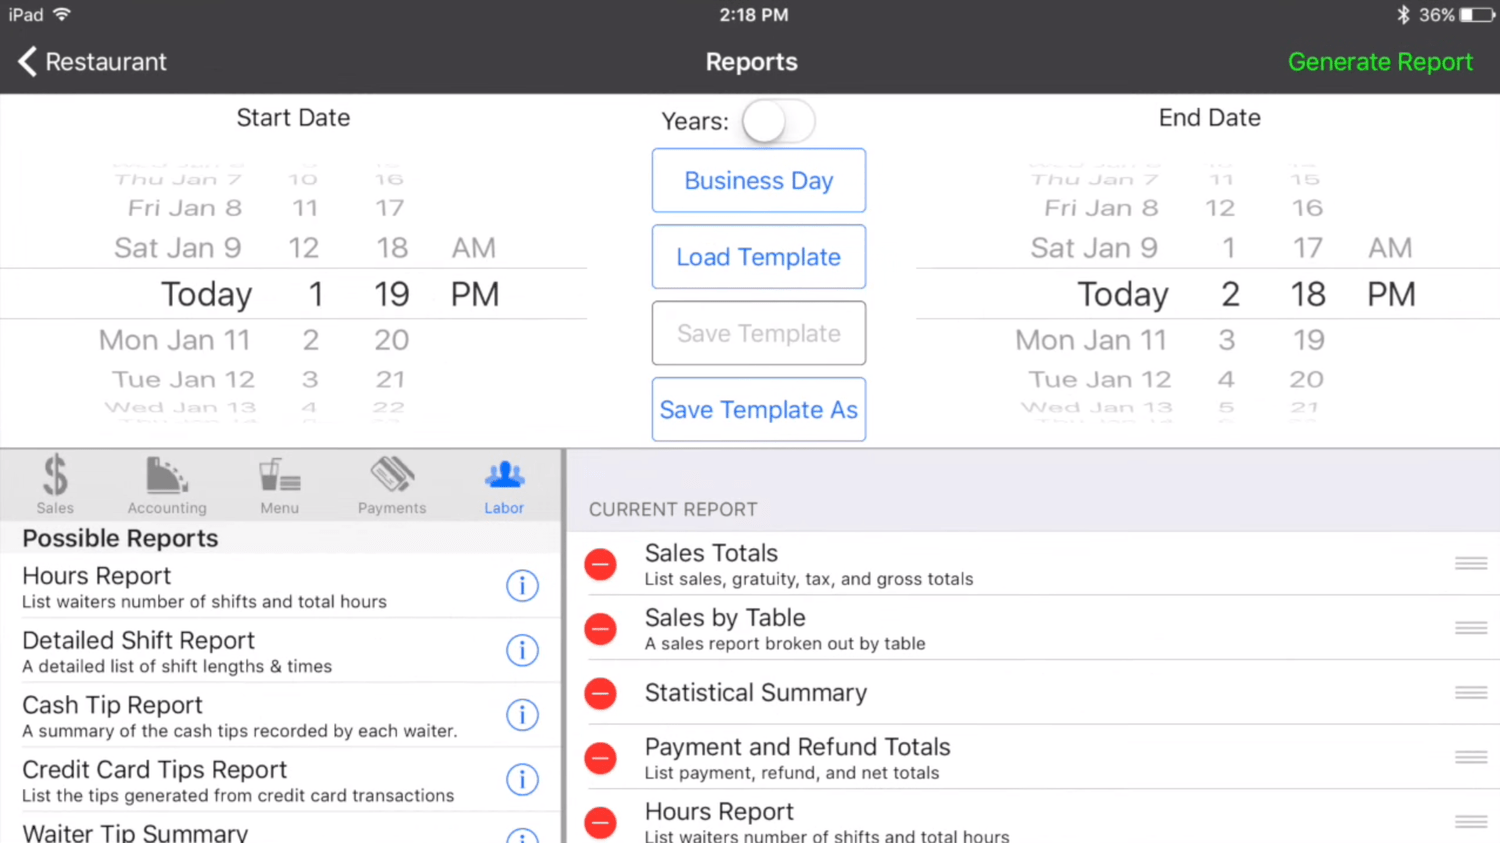Remove Statistical Summary from the current report
Screen dimensions: 1500x843
(x=600, y=693)
